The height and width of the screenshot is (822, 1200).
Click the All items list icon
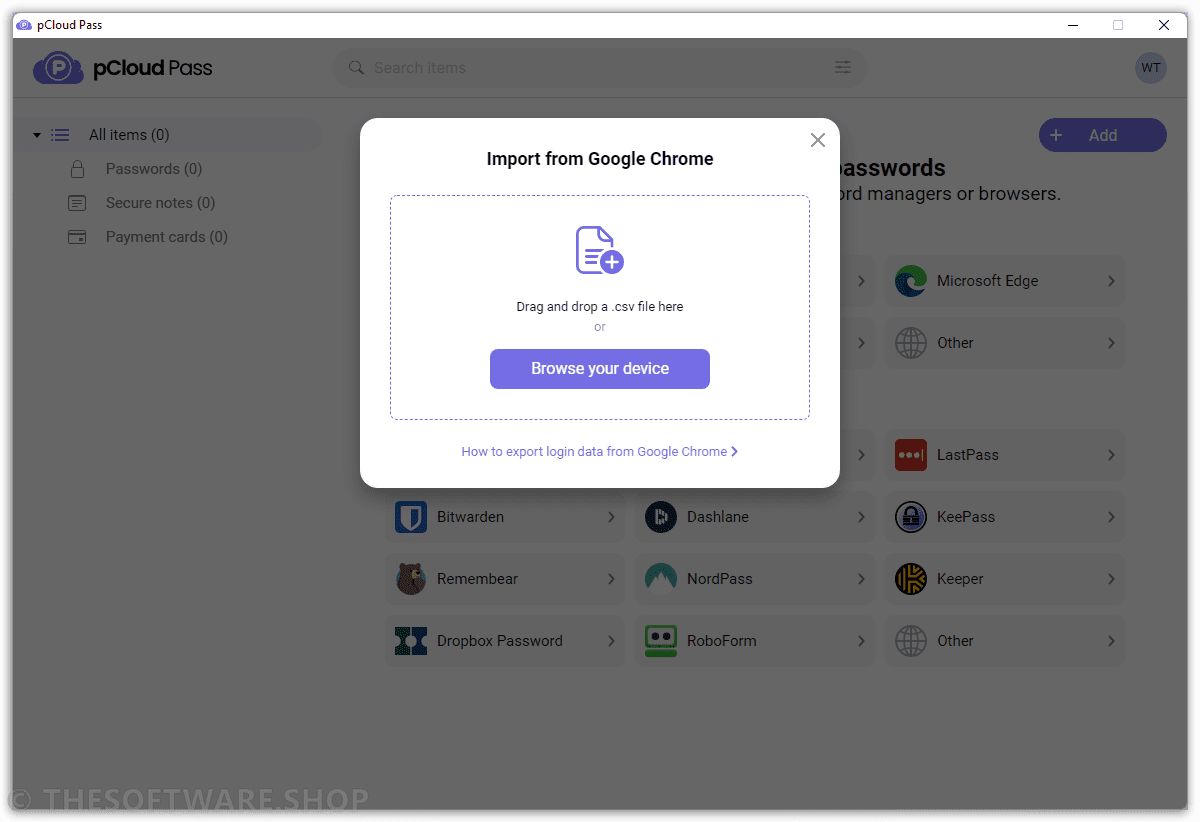point(60,135)
